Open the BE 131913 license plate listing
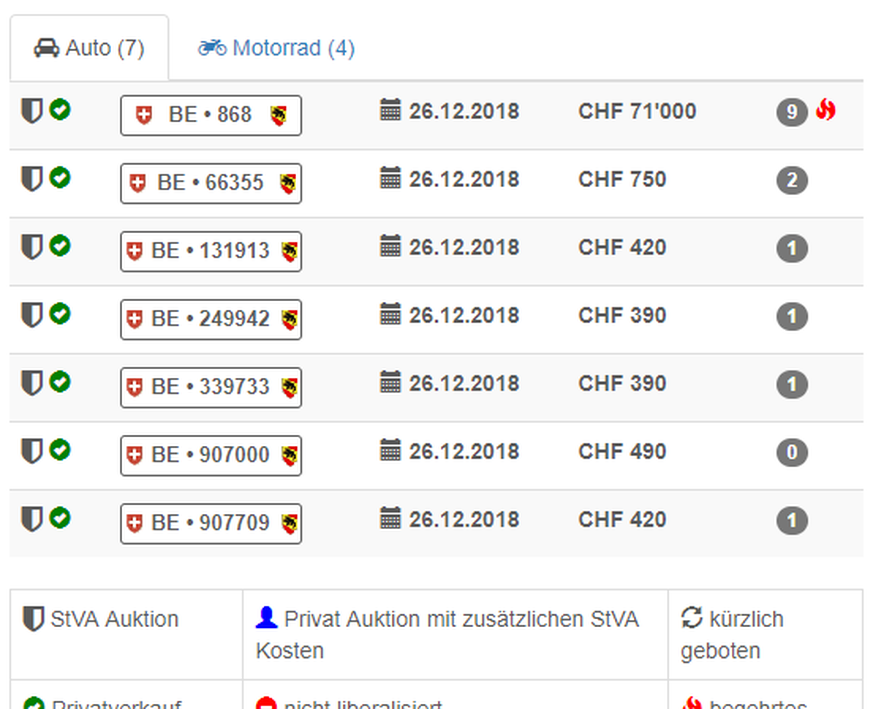 (x=210, y=251)
